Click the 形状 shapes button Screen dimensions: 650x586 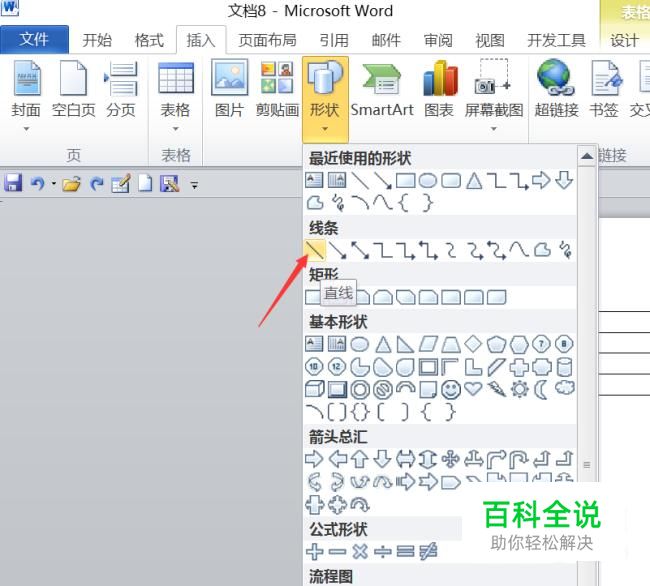click(x=325, y=99)
